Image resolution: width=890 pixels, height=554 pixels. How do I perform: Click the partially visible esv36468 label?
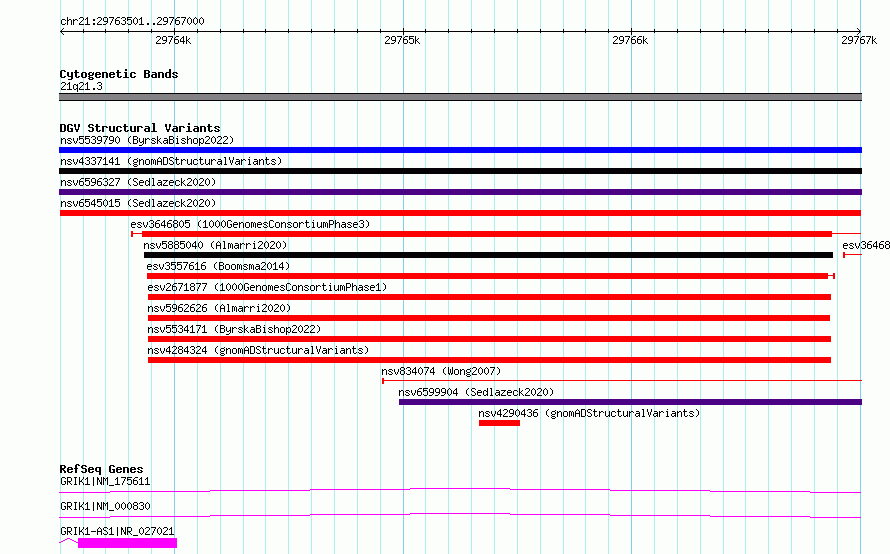866,245
